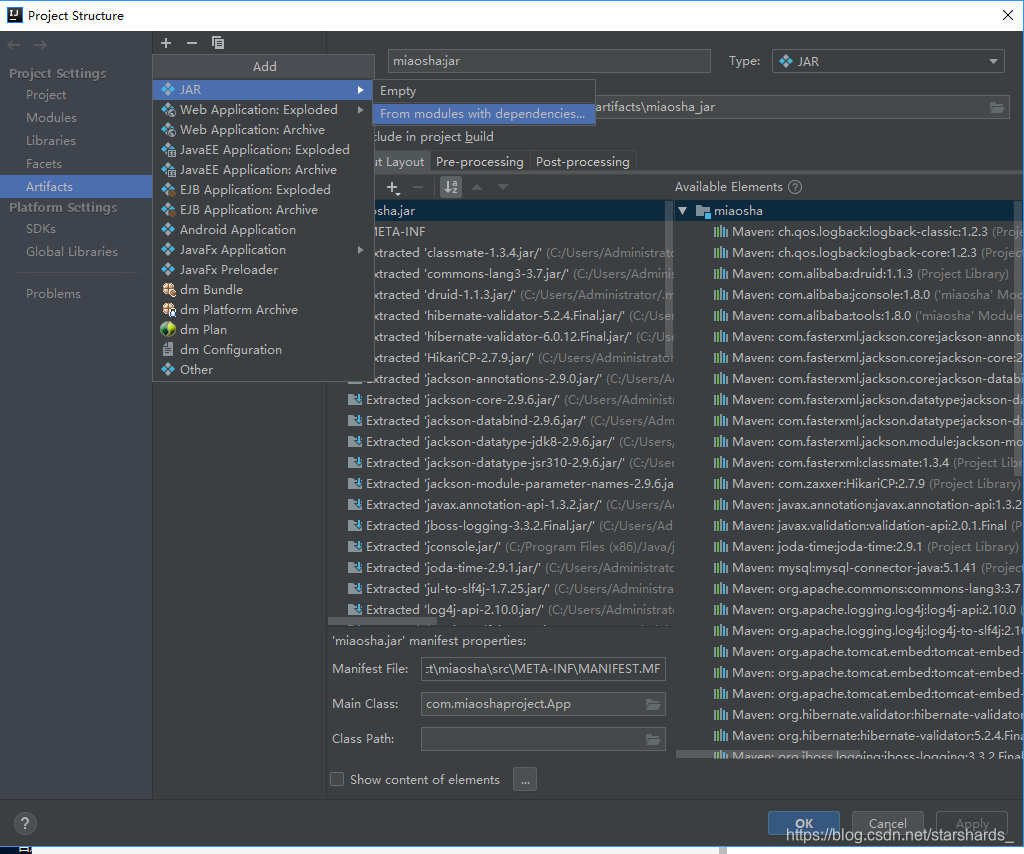Choose dm Bundle in the Add menu
1024x854 pixels.
click(x=263, y=290)
